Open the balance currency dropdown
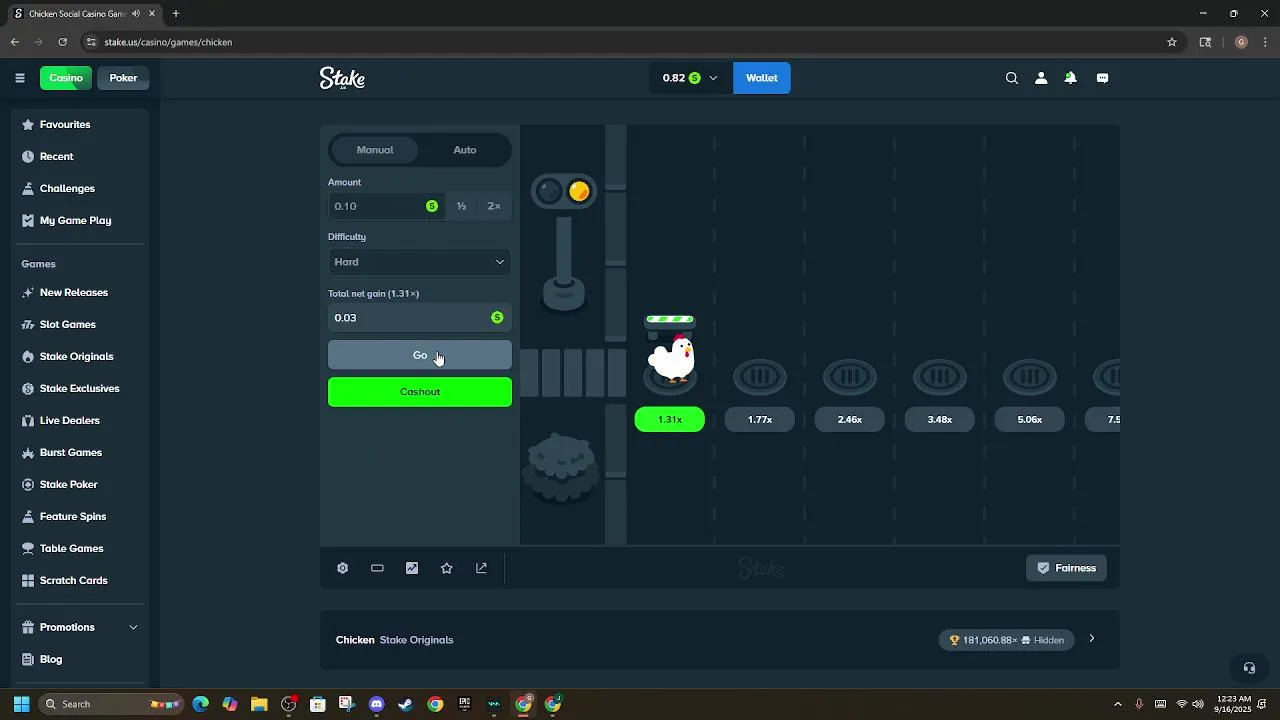 coord(690,78)
